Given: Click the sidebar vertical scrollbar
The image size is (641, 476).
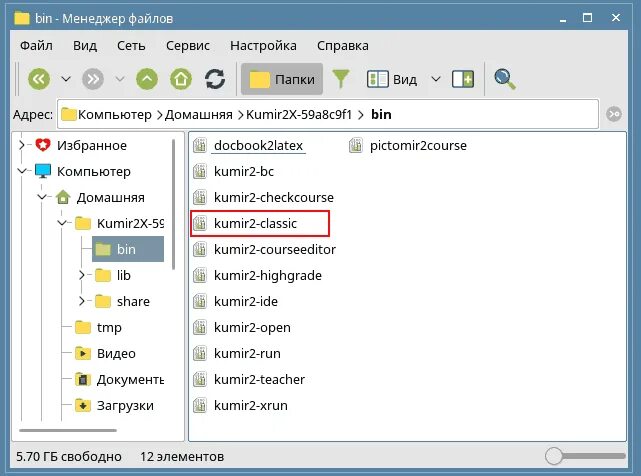Looking at the screenshot, I should coord(173,204).
